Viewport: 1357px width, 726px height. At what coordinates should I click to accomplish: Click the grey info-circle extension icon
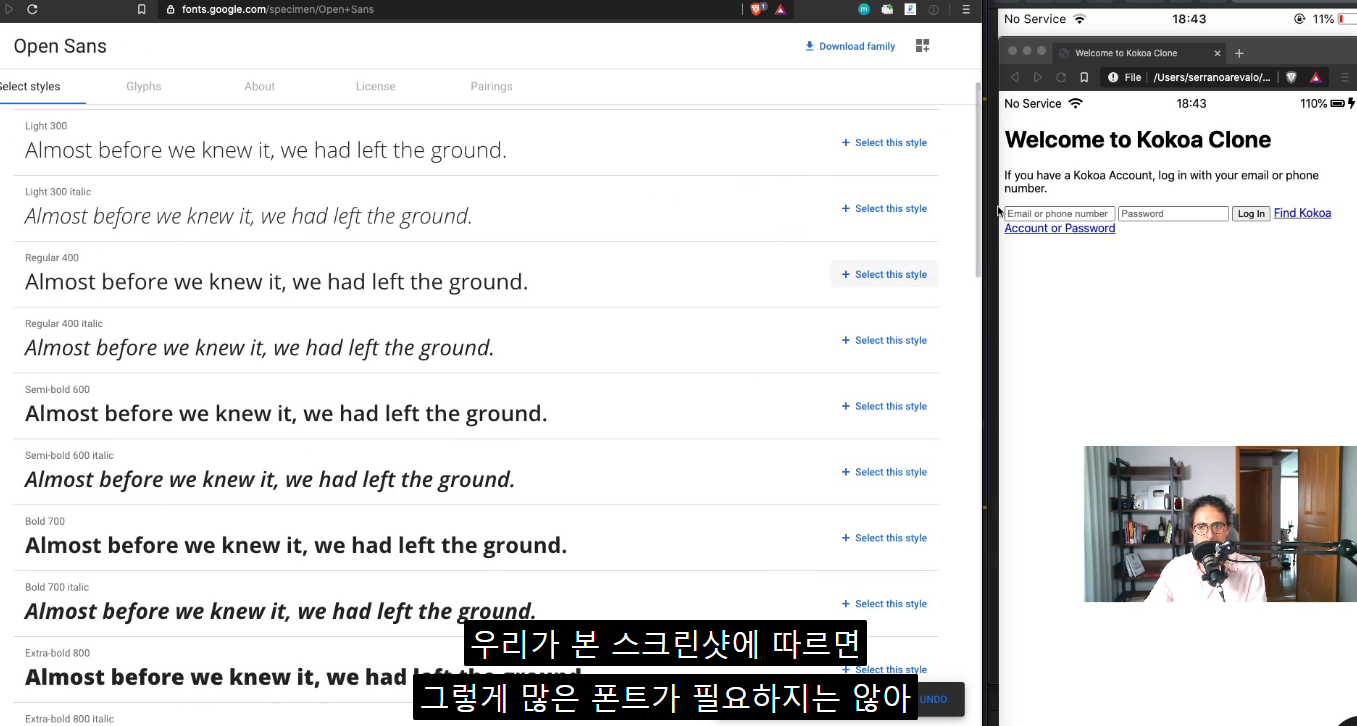934,9
